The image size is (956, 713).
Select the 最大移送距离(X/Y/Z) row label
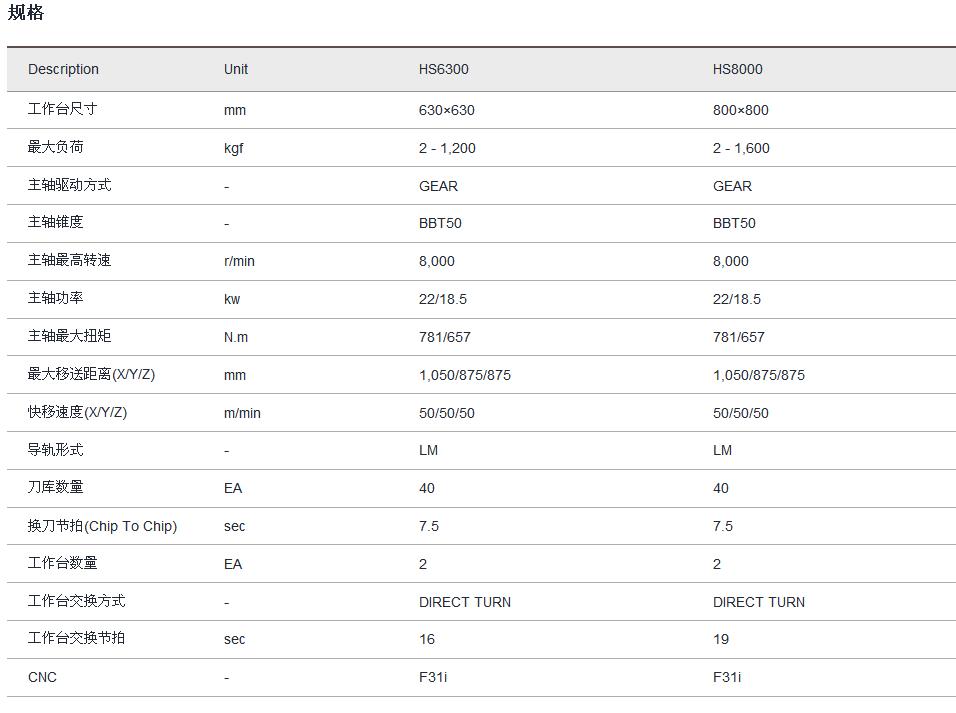[91, 374]
